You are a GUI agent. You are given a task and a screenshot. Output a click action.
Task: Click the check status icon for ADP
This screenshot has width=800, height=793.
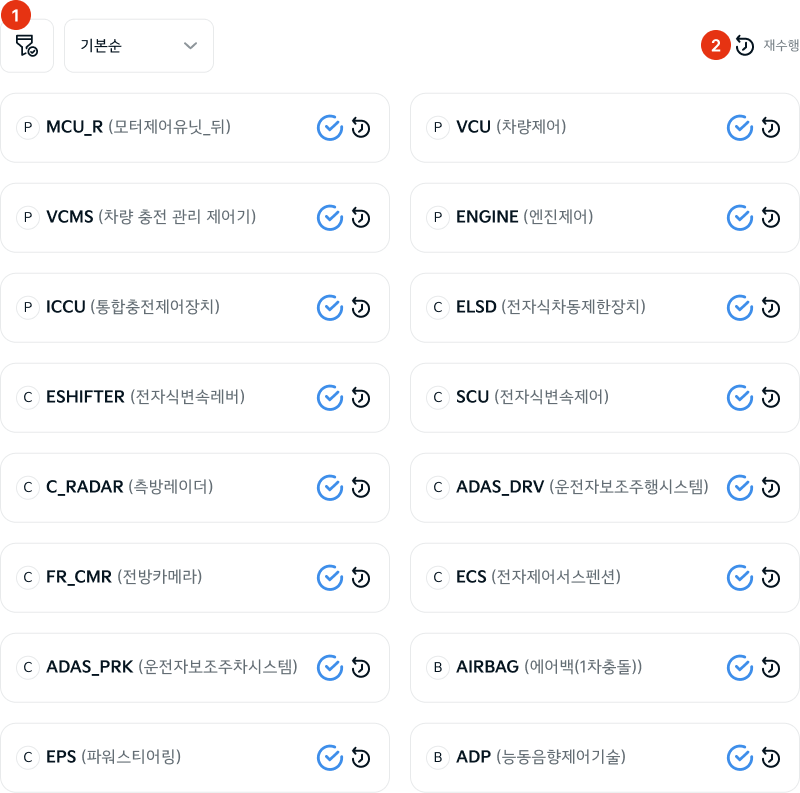coord(740,758)
